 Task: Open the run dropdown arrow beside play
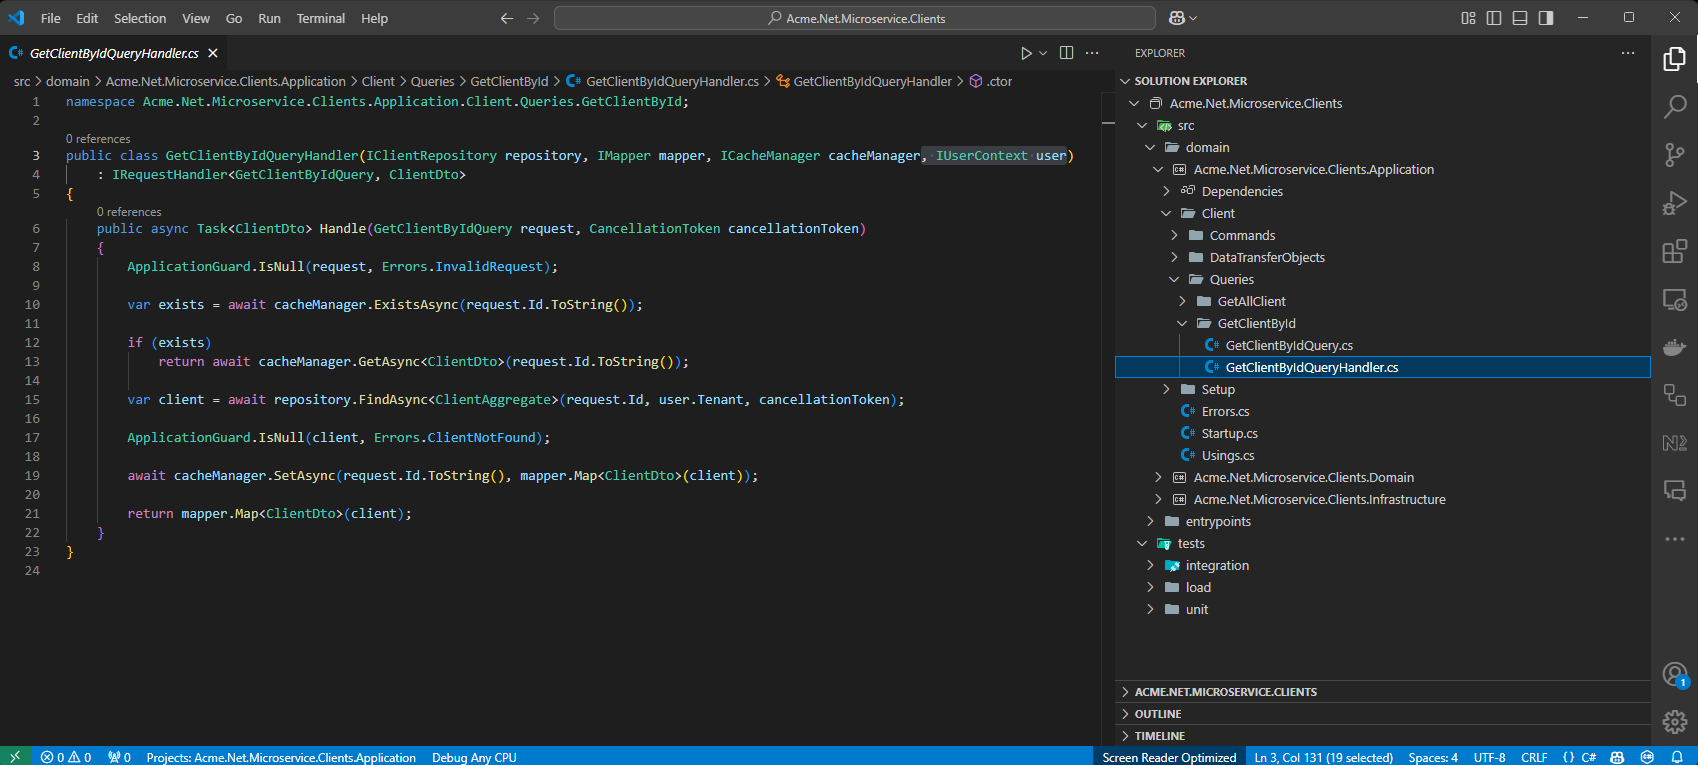click(1043, 53)
